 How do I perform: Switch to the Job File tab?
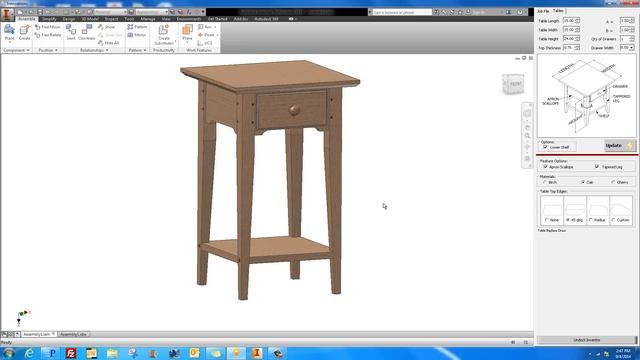click(543, 11)
